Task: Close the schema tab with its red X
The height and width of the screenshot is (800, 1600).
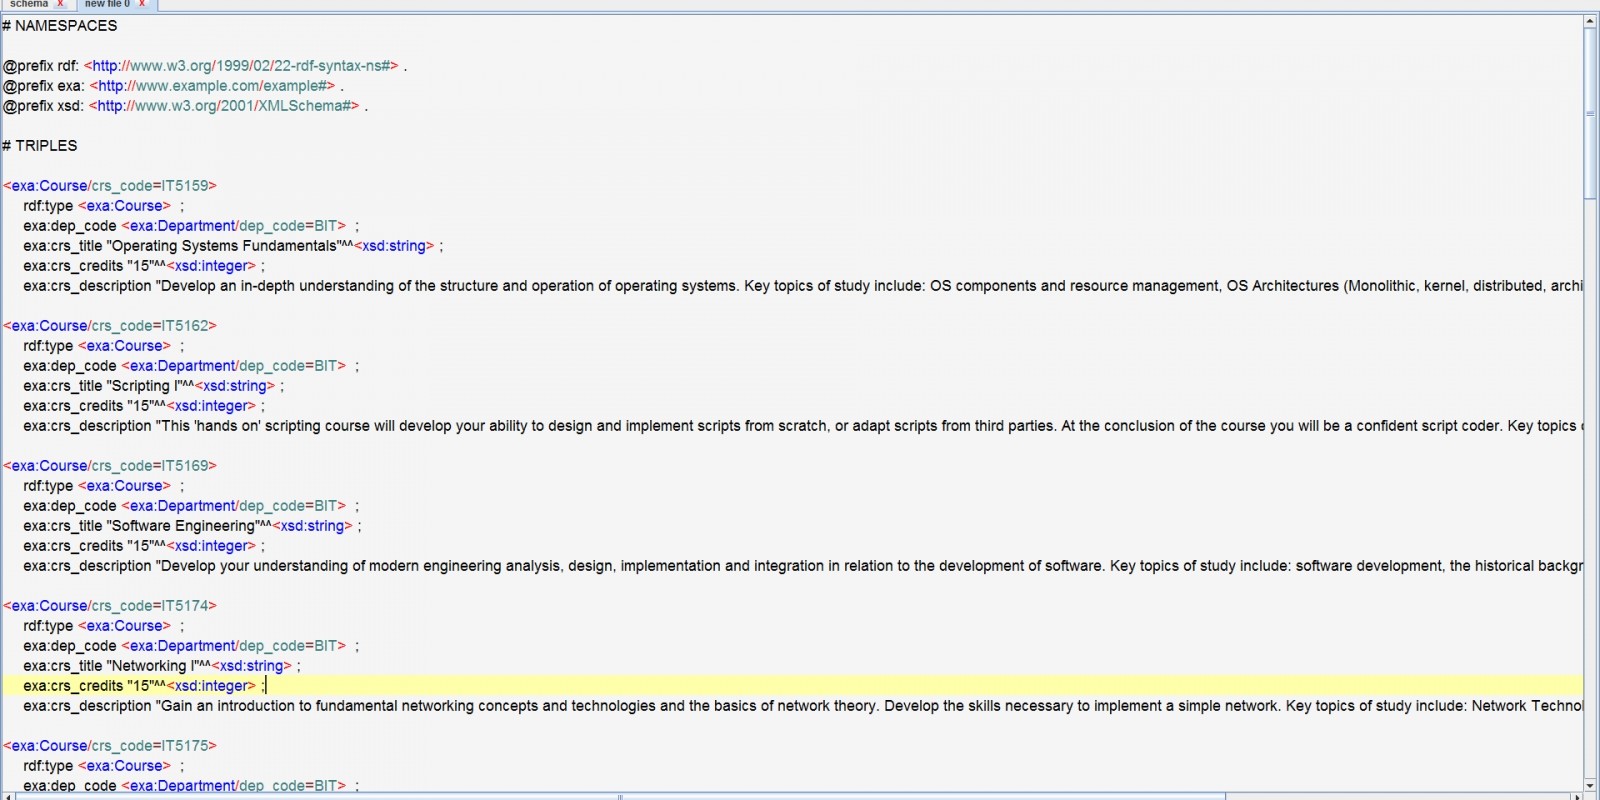Action: click(60, 4)
